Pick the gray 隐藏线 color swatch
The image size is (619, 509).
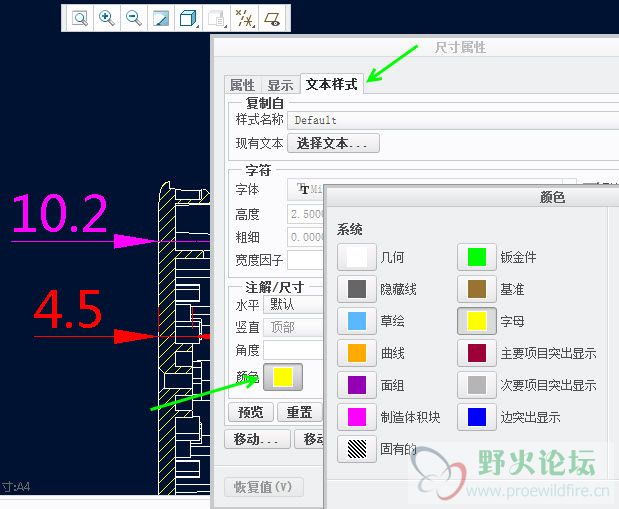tap(357, 289)
